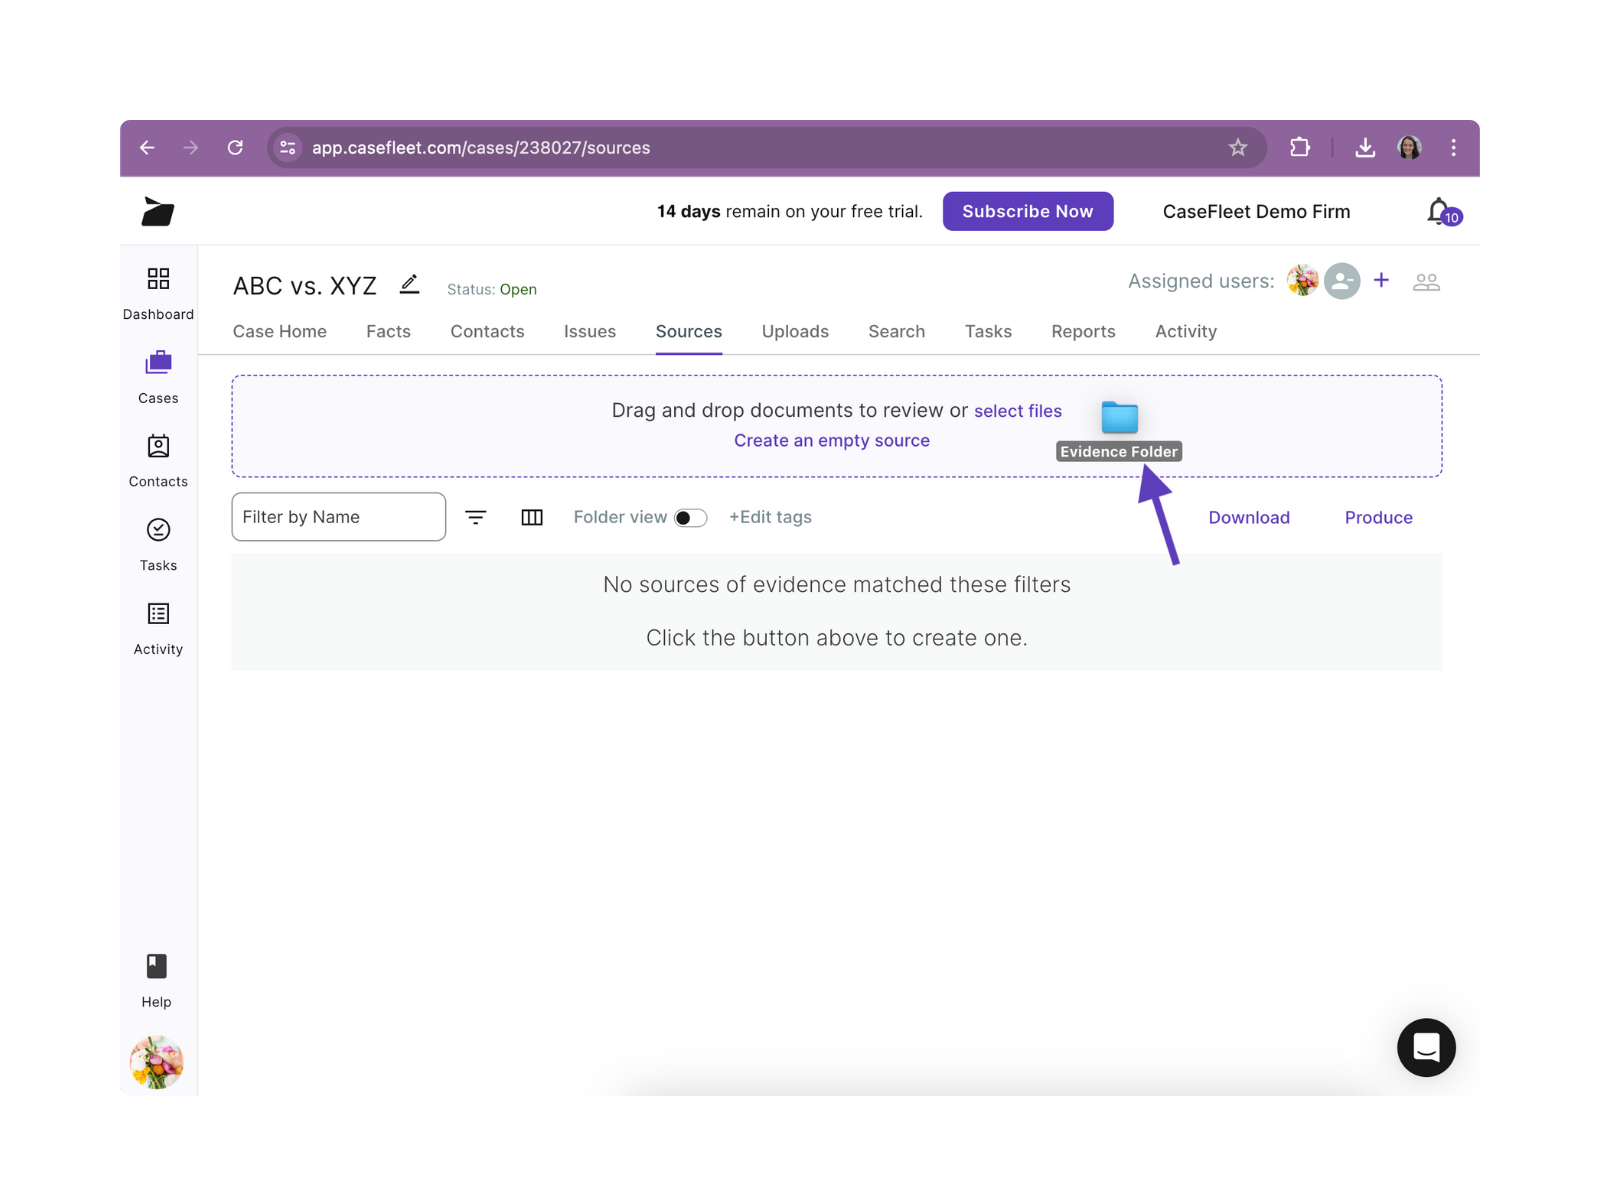The height and width of the screenshot is (1200, 1600).
Task: Toggle the Folder view switch
Action: [x=690, y=518]
